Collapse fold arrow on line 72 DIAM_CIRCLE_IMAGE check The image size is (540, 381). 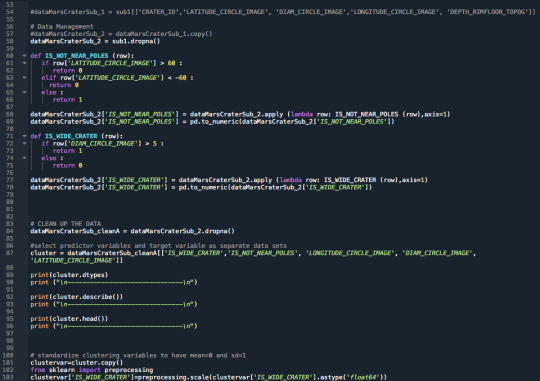[24, 143]
